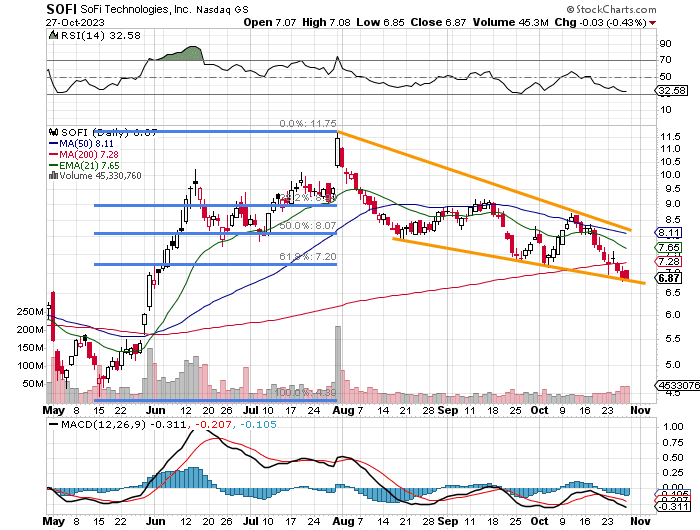Select the MA(200) 7.28 legend entry

pyautogui.click(x=87, y=153)
